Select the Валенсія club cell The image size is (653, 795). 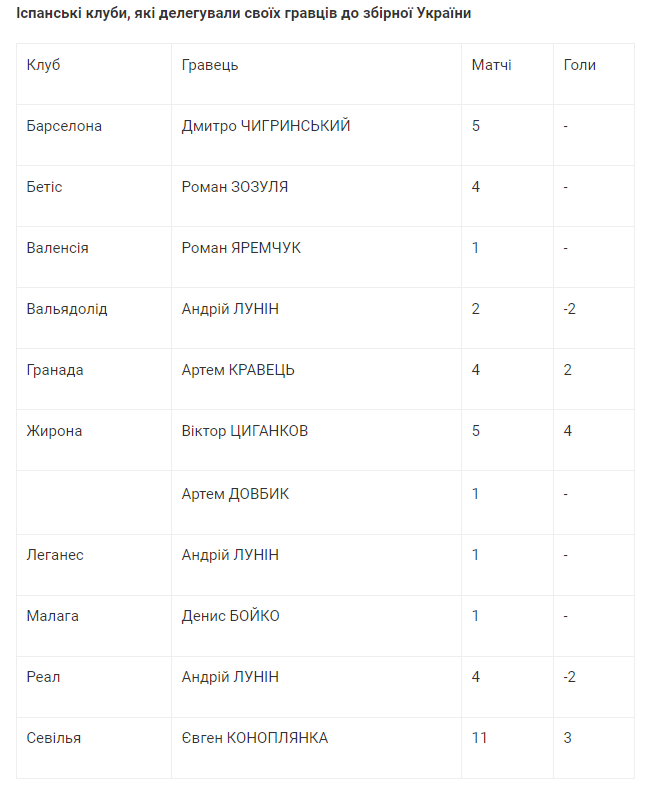pos(57,248)
